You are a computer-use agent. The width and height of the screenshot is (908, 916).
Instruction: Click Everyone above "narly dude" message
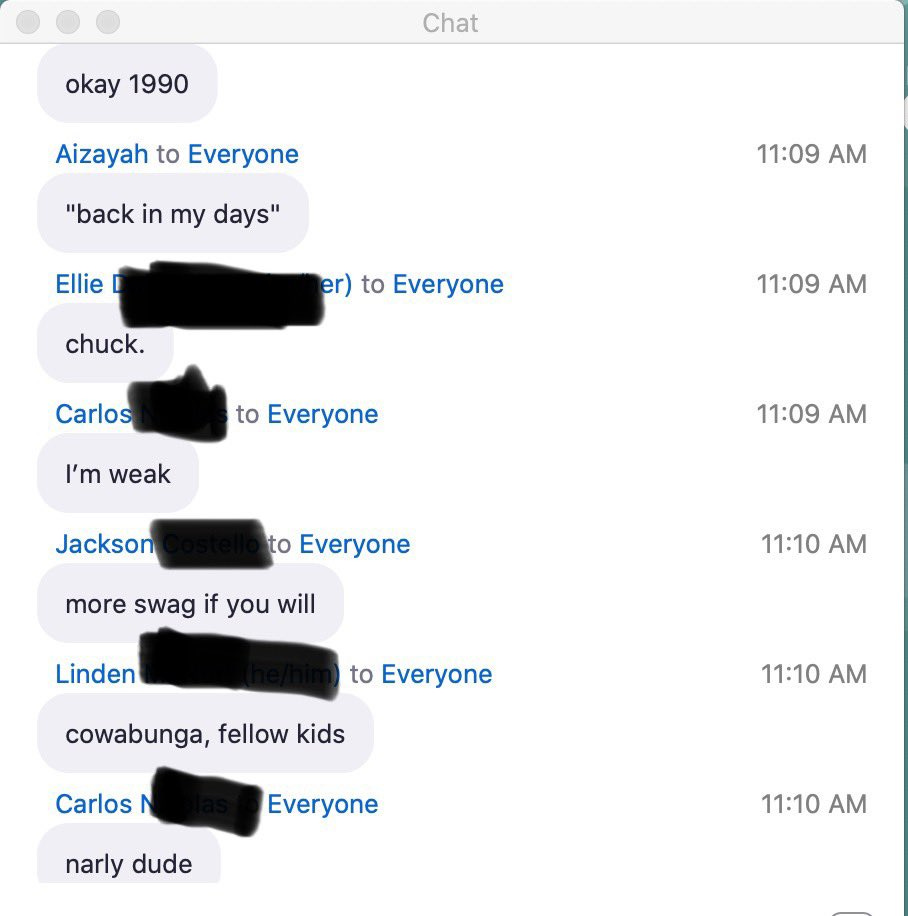tap(323, 804)
